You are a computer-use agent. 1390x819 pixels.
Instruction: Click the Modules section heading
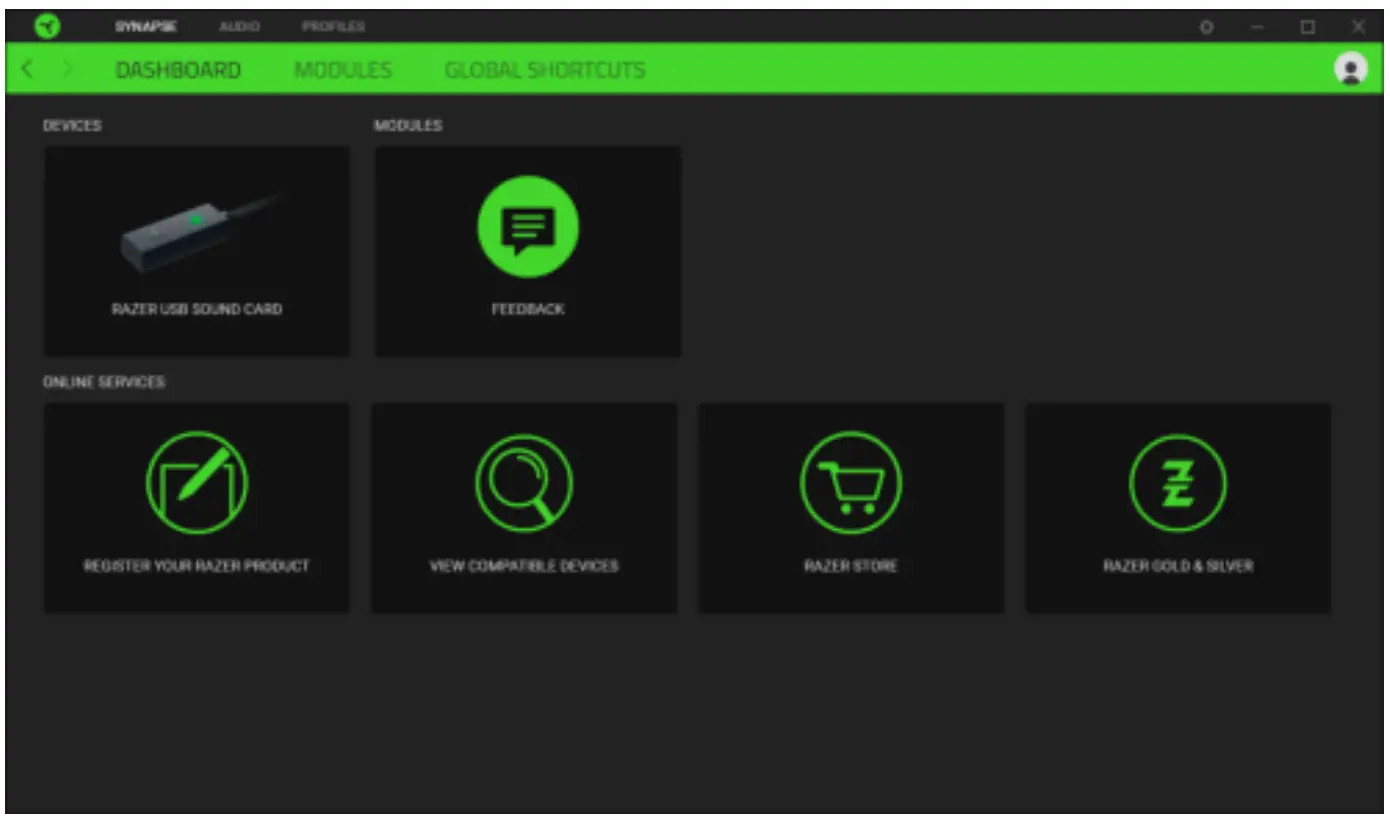click(408, 126)
